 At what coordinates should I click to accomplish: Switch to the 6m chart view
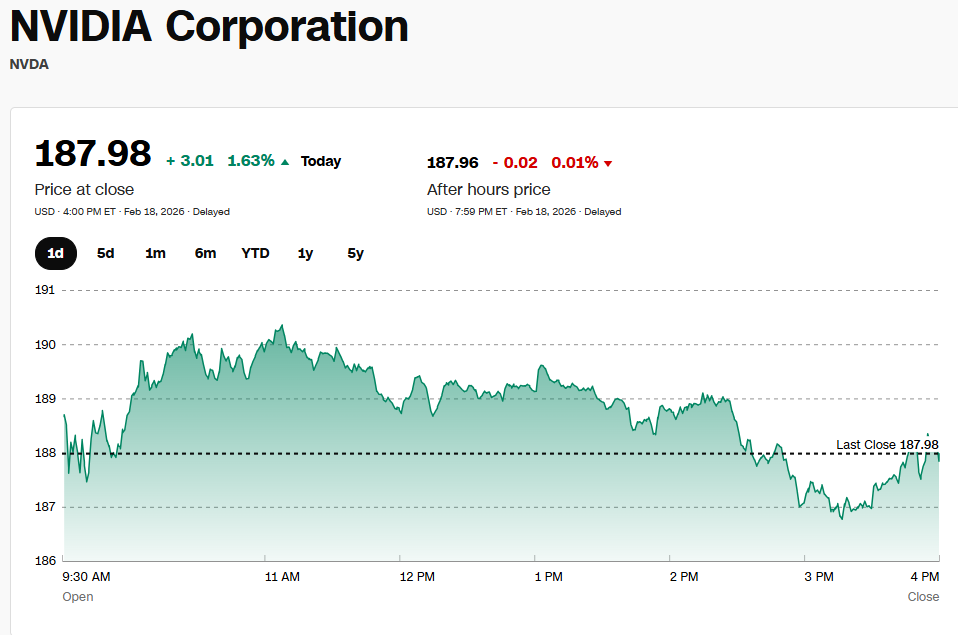pyautogui.click(x=205, y=253)
